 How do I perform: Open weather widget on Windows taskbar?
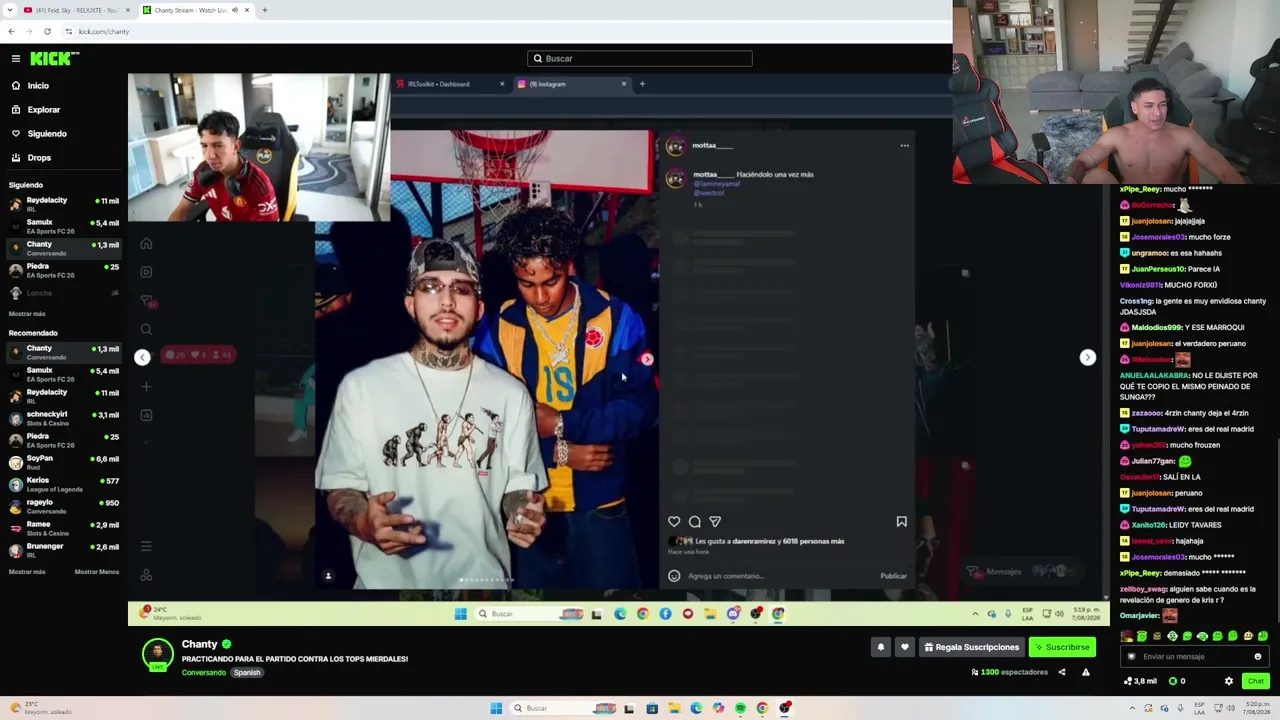coord(42,709)
